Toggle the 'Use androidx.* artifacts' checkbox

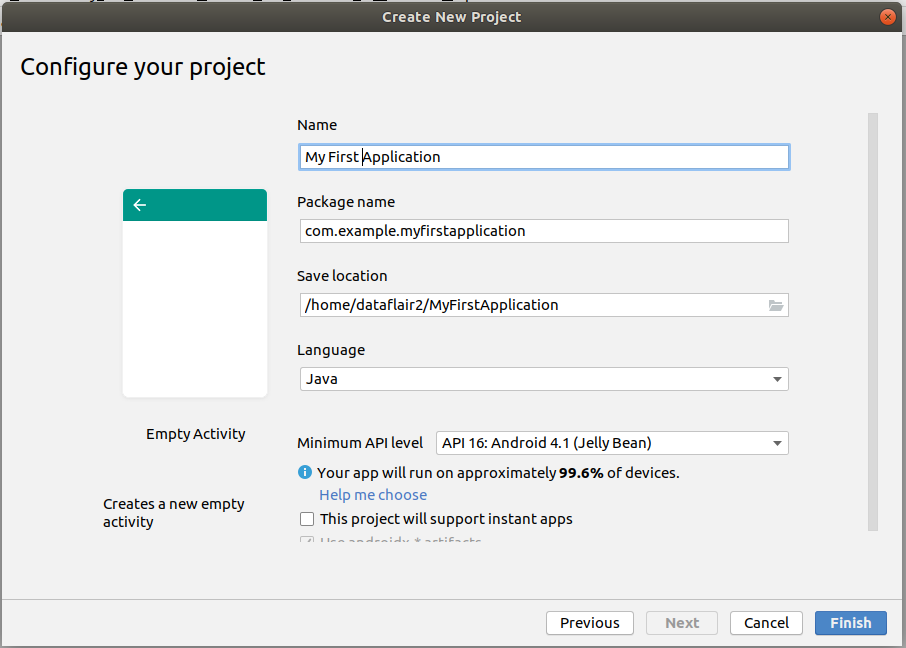(x=308, y=542)
